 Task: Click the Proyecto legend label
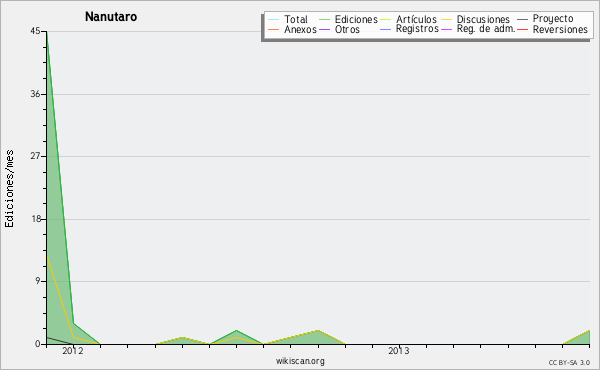pyautogui.click(x=553, y=19)
